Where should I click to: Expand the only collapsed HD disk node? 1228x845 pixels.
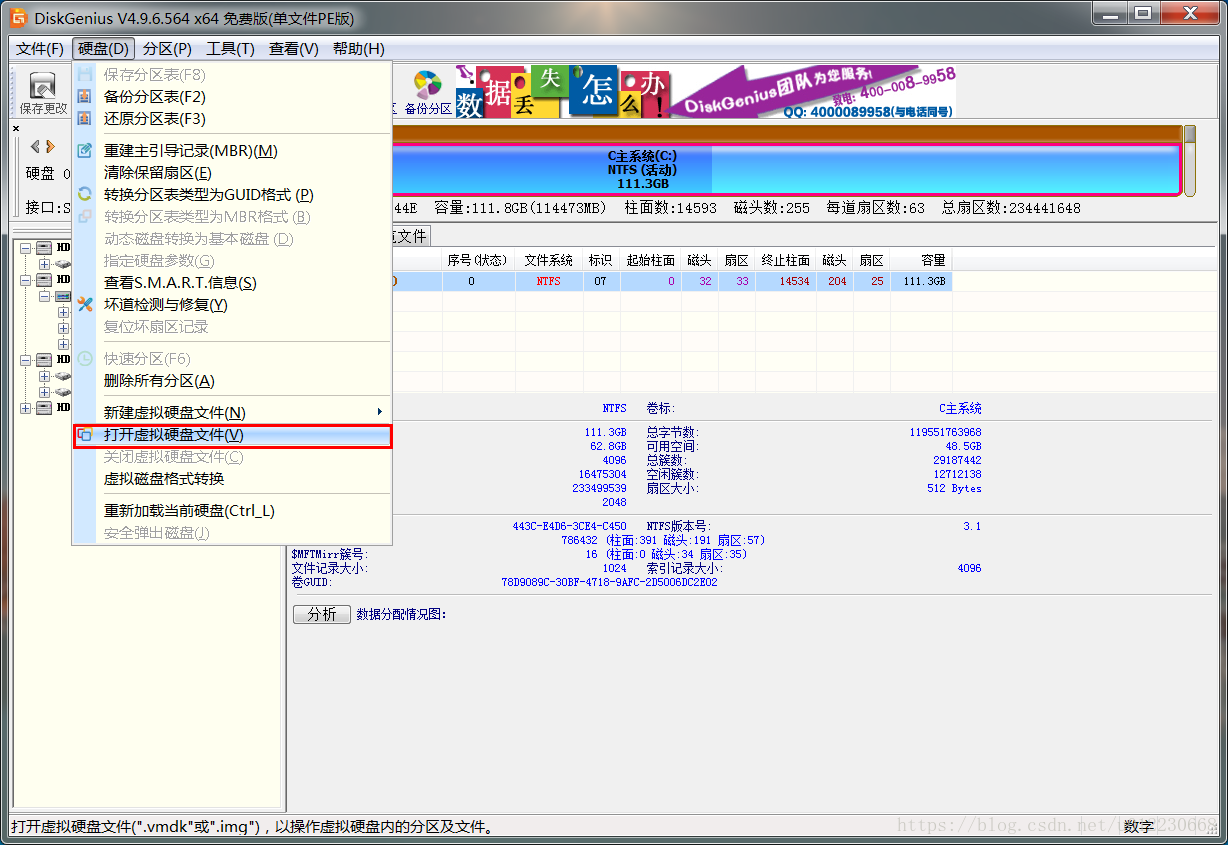tap(26, 408)
